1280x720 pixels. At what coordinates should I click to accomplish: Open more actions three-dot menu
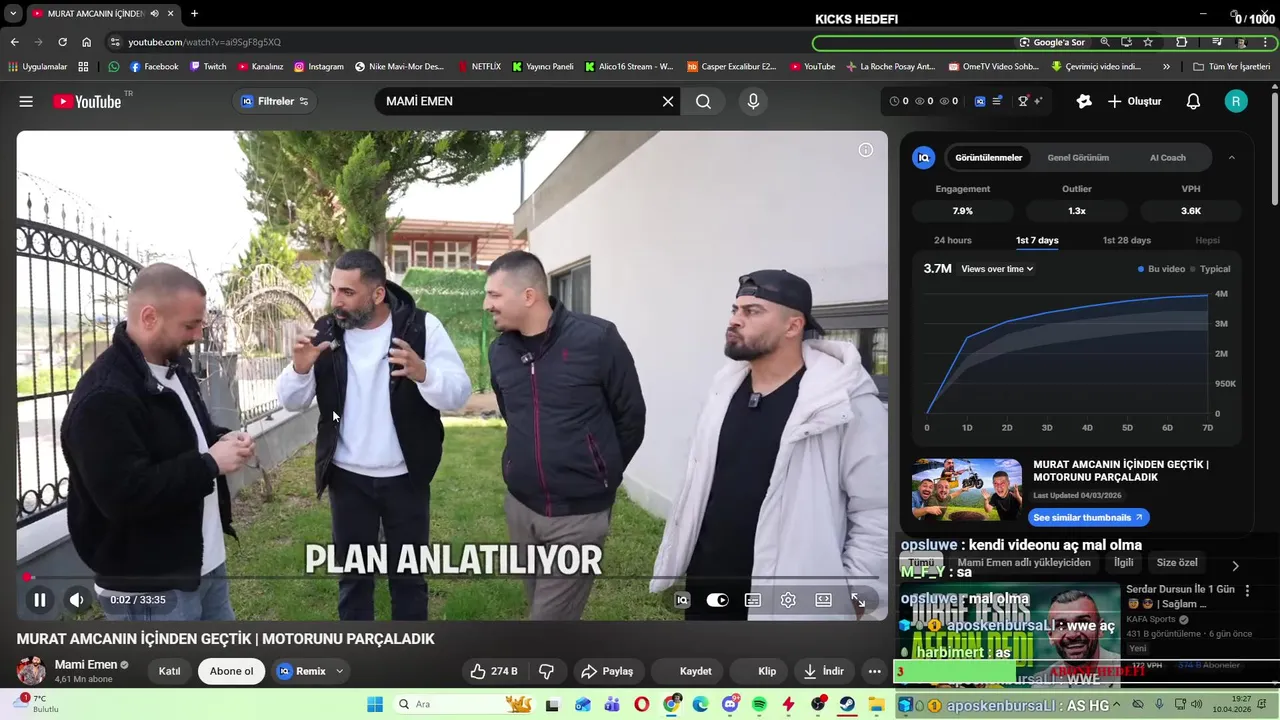coord(875,671)
